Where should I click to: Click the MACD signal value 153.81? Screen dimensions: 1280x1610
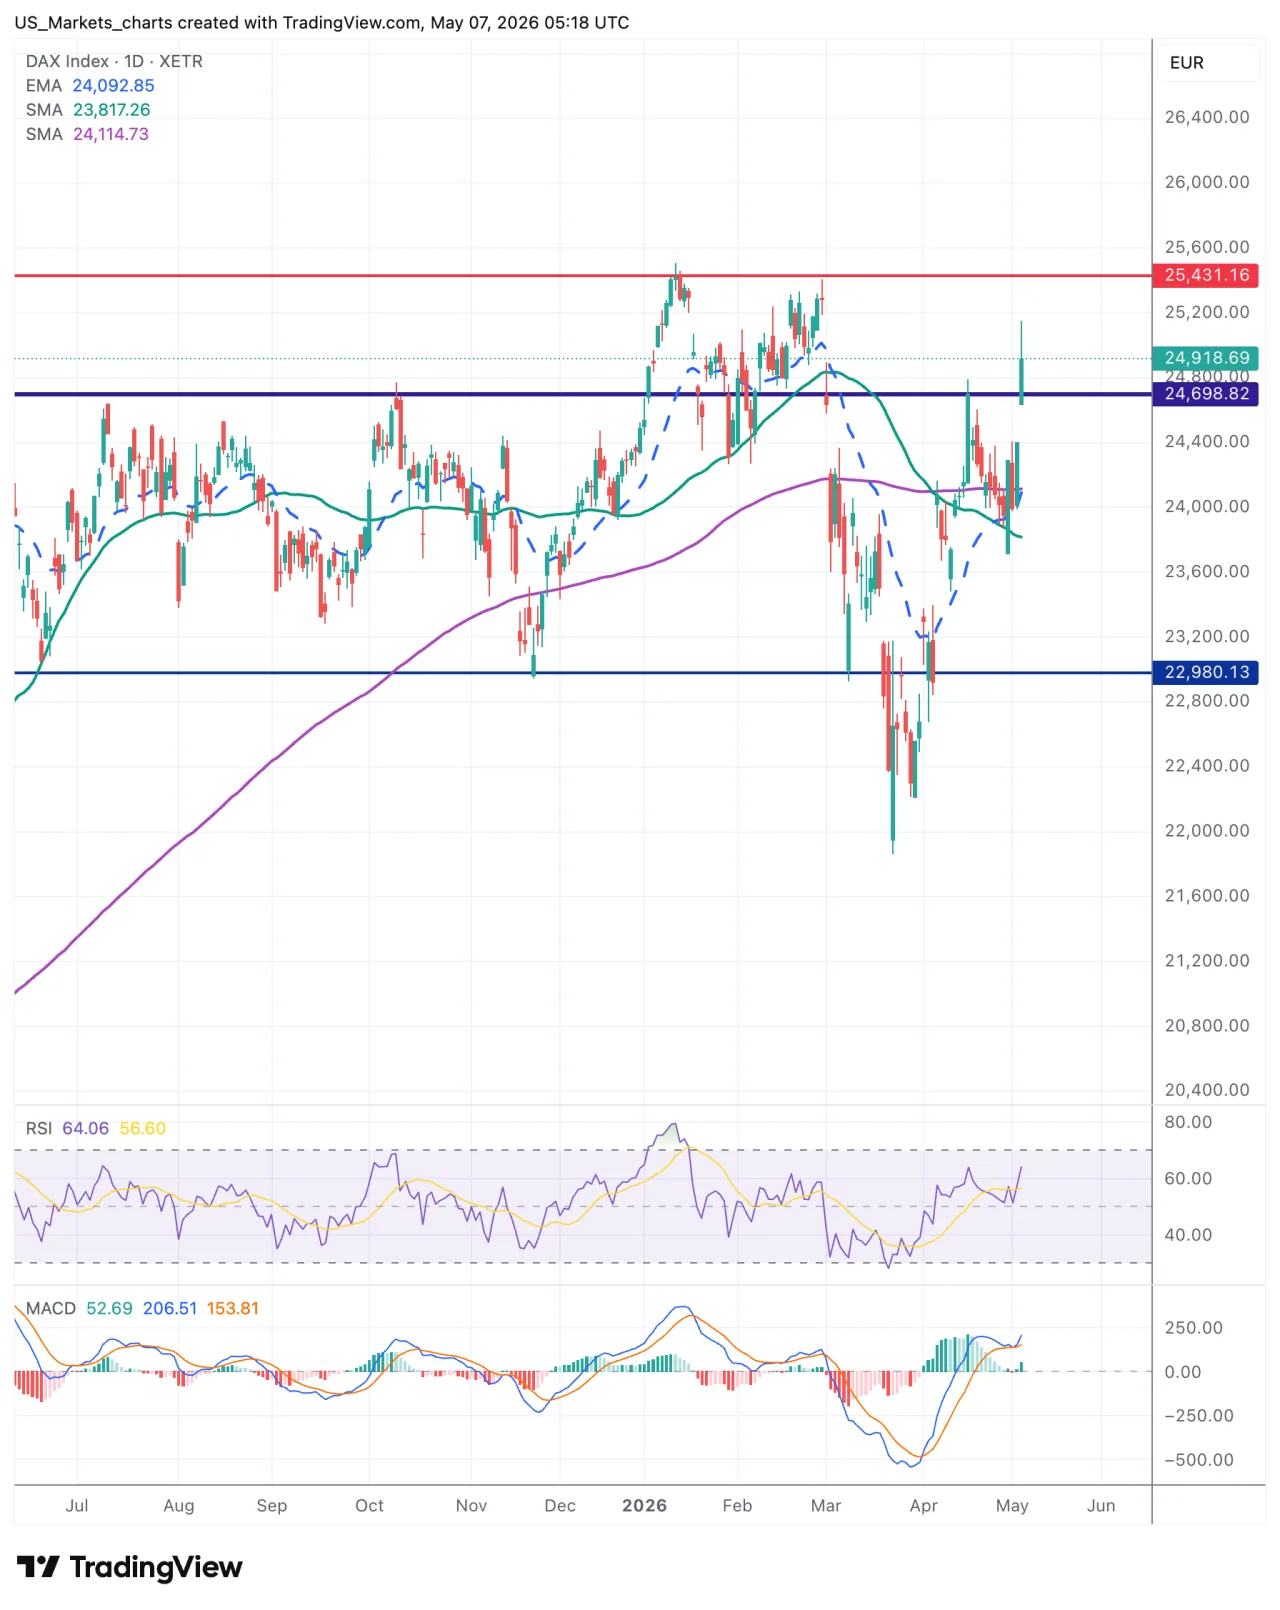tap(233, 1309)
